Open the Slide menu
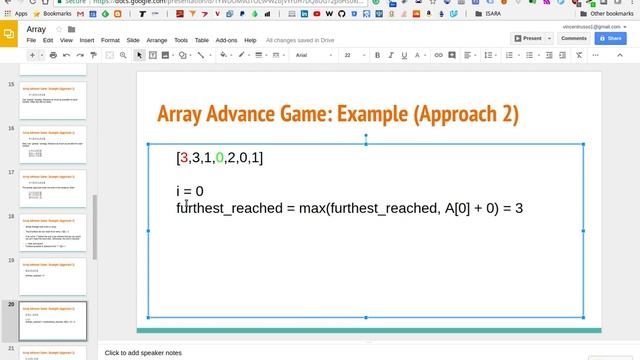Image resolution: width=640 pixels, height=360 pixels. click(133, 40)
